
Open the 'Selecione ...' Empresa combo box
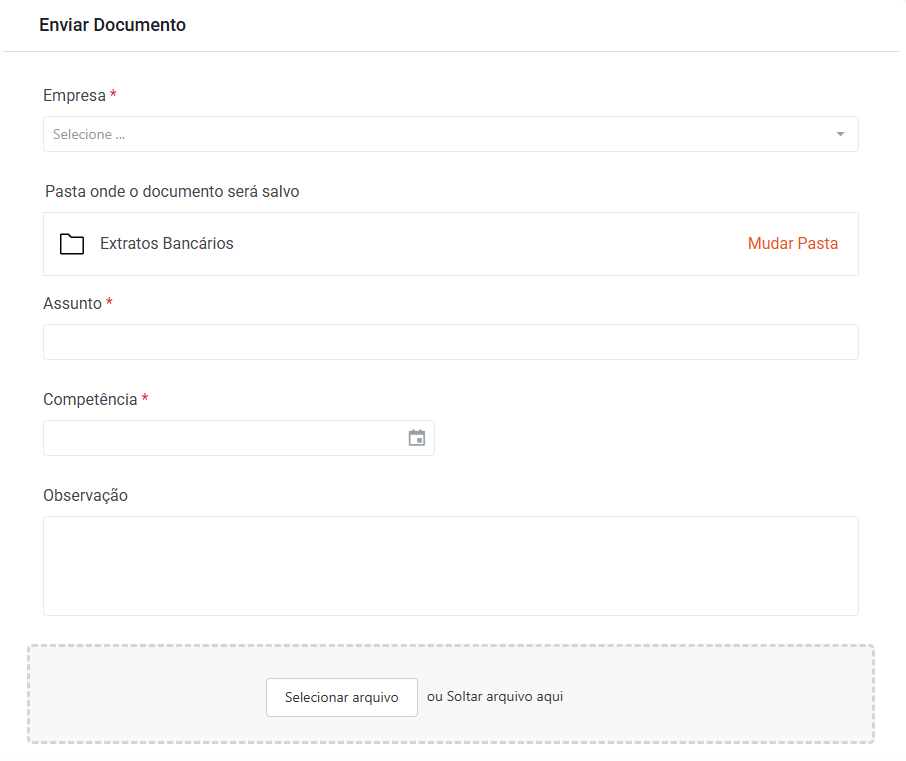pyautogui.click(x=451, y=134)
